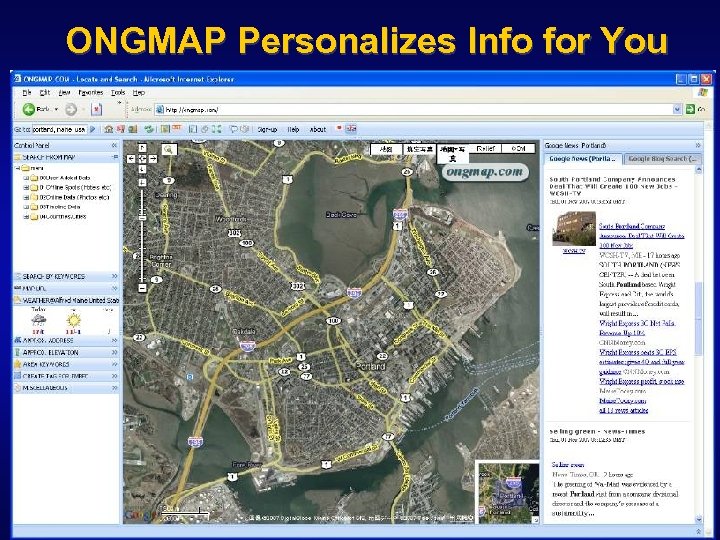Screen dimensions: 720x540
Task: Pan map east with right arrow
Action: 153,159
